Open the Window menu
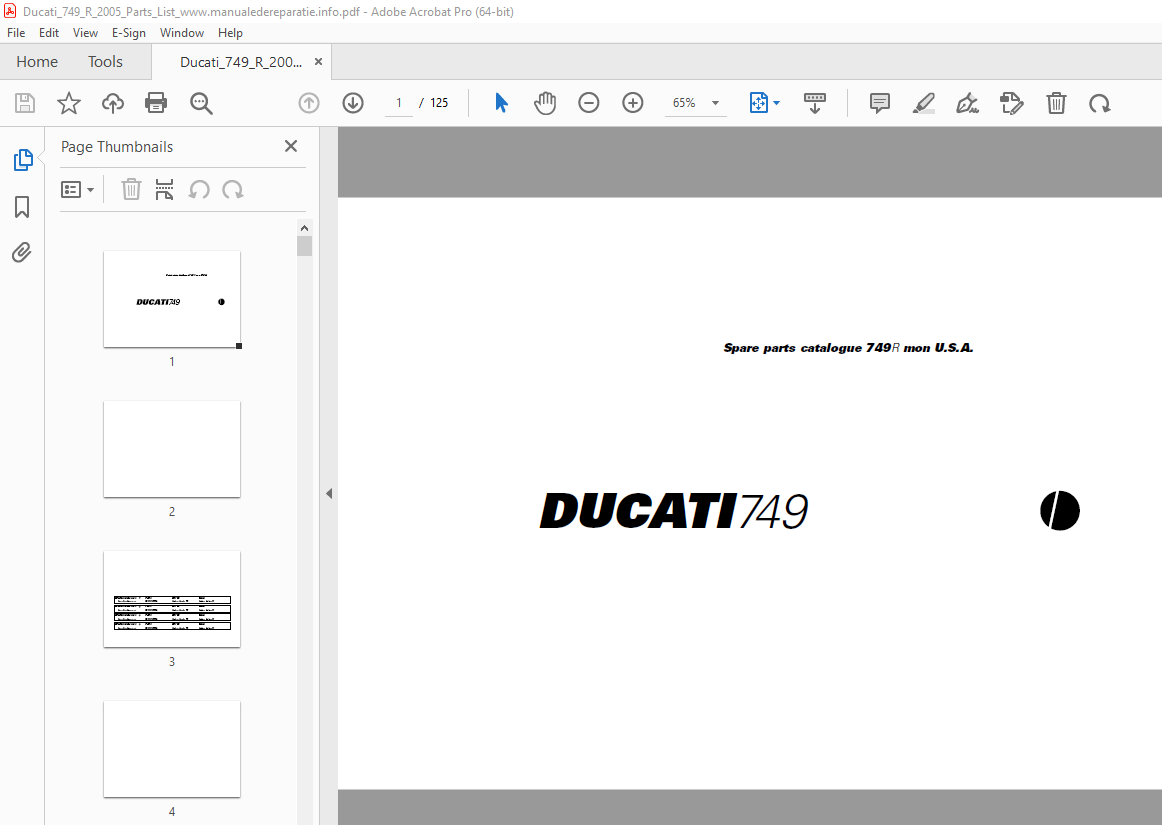Image resolution: width=1162 pixels, height=825 pixels. coord(182,33)
